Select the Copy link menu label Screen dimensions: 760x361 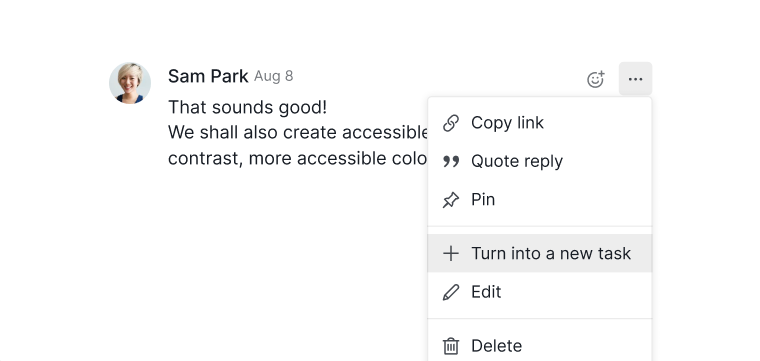coord(507,123)
